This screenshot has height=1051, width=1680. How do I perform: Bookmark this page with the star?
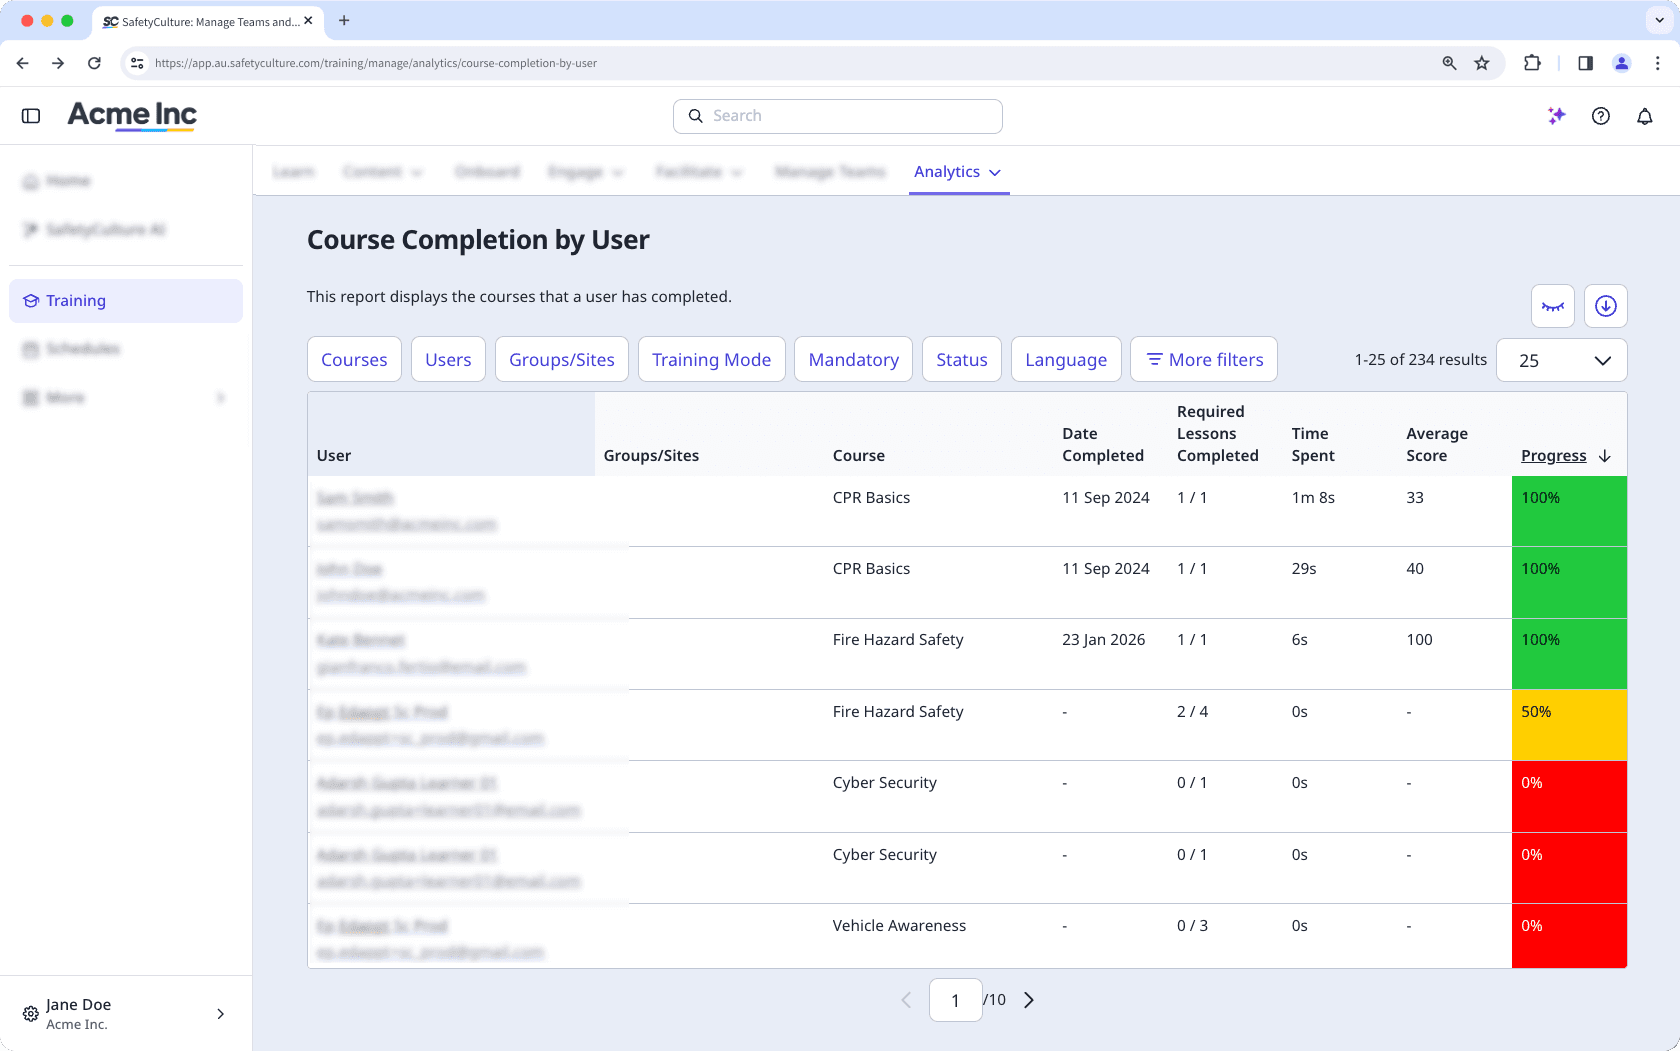(x=1482, y=63)
